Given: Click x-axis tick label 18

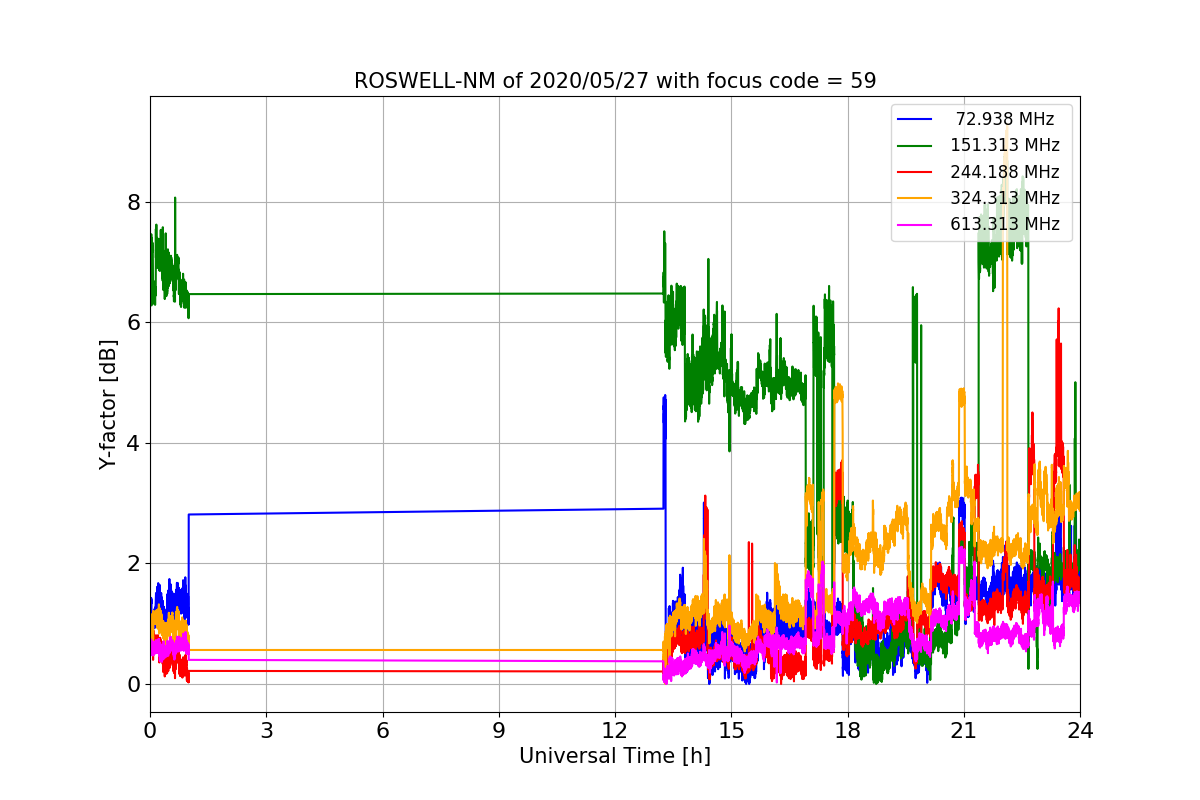Looking at the screenshot, I should click(x=847, y=730).
